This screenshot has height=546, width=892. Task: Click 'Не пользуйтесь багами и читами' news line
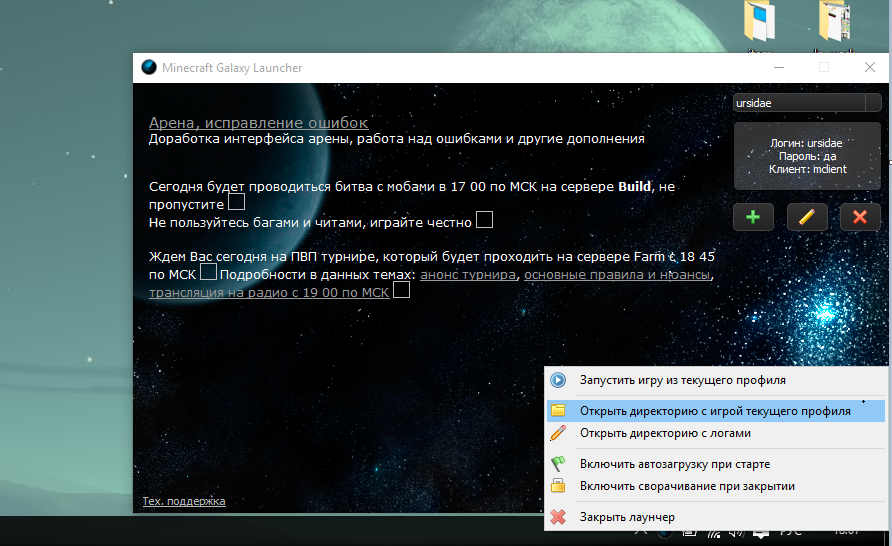pos(310,222)
